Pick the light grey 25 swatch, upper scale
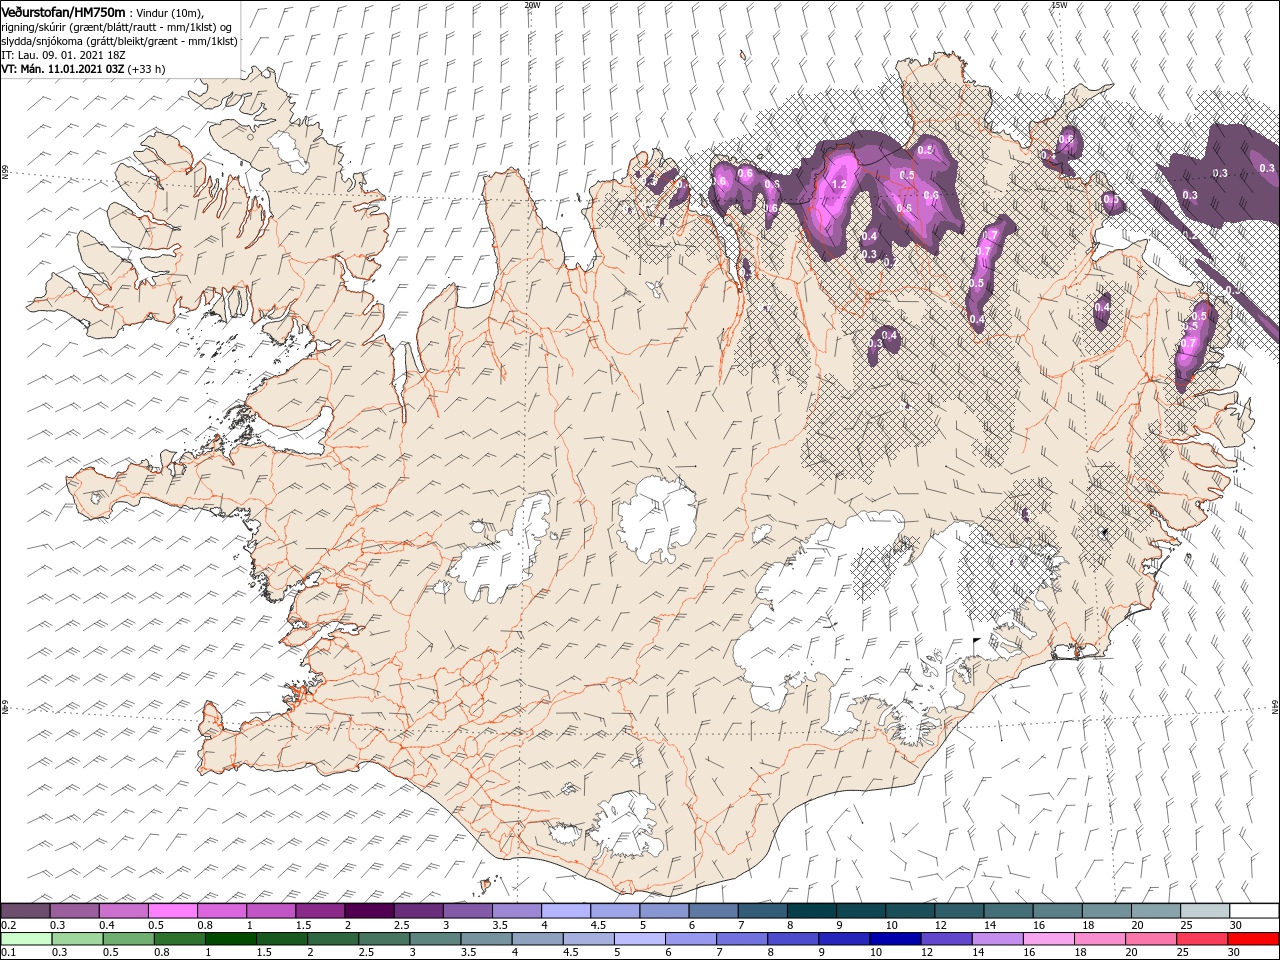The width and height of the screenshot is (1280, 960). point(1205,910)
